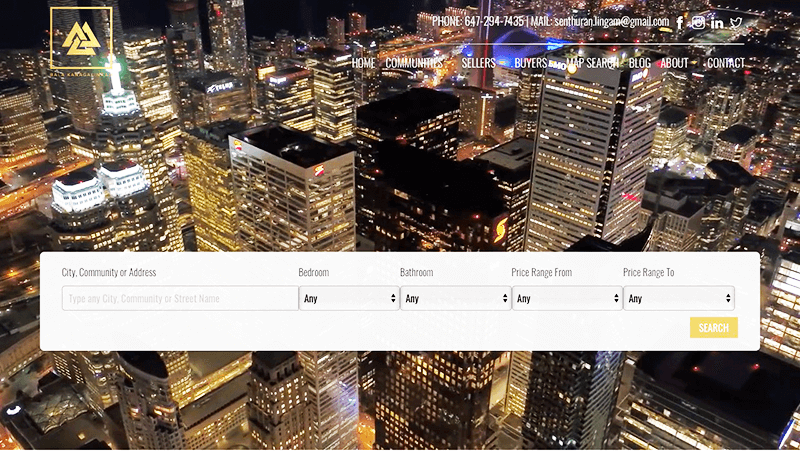Expand the Bathroom dropdown

pyautogui.click(x=455, y=298)
